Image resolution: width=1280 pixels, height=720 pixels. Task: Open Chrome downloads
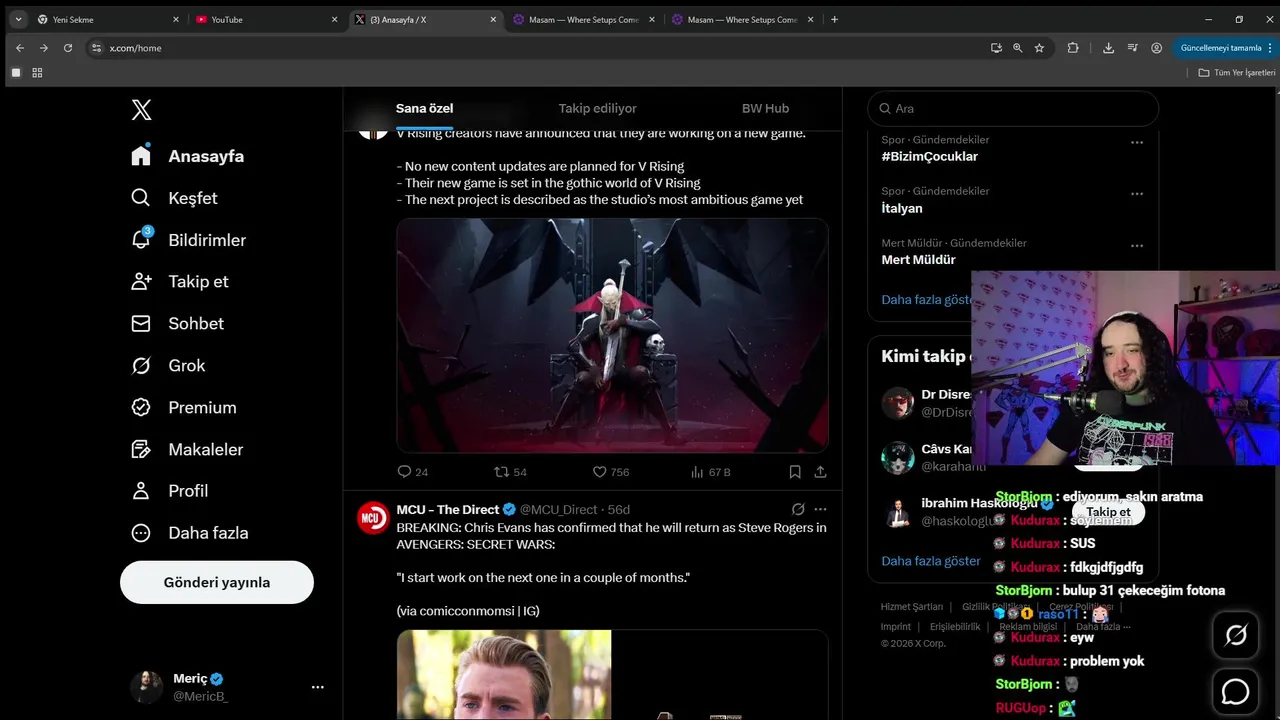click(1109, 48)
